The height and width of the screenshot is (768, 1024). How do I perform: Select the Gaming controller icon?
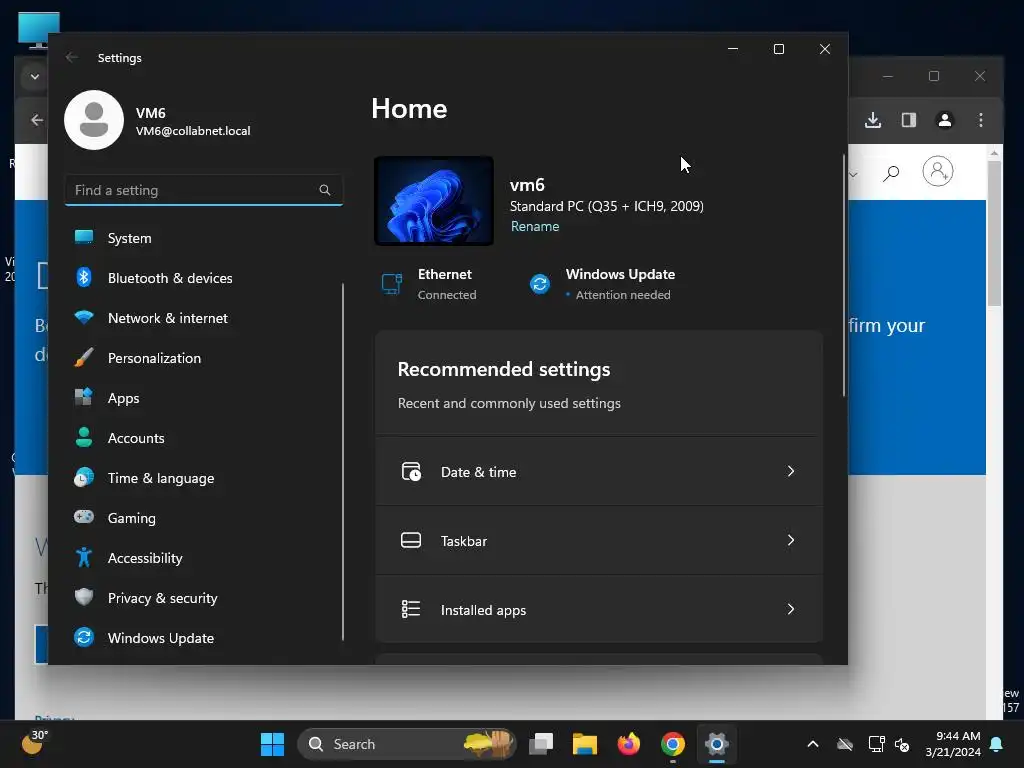pyautogui.click(x=84, y=517)
